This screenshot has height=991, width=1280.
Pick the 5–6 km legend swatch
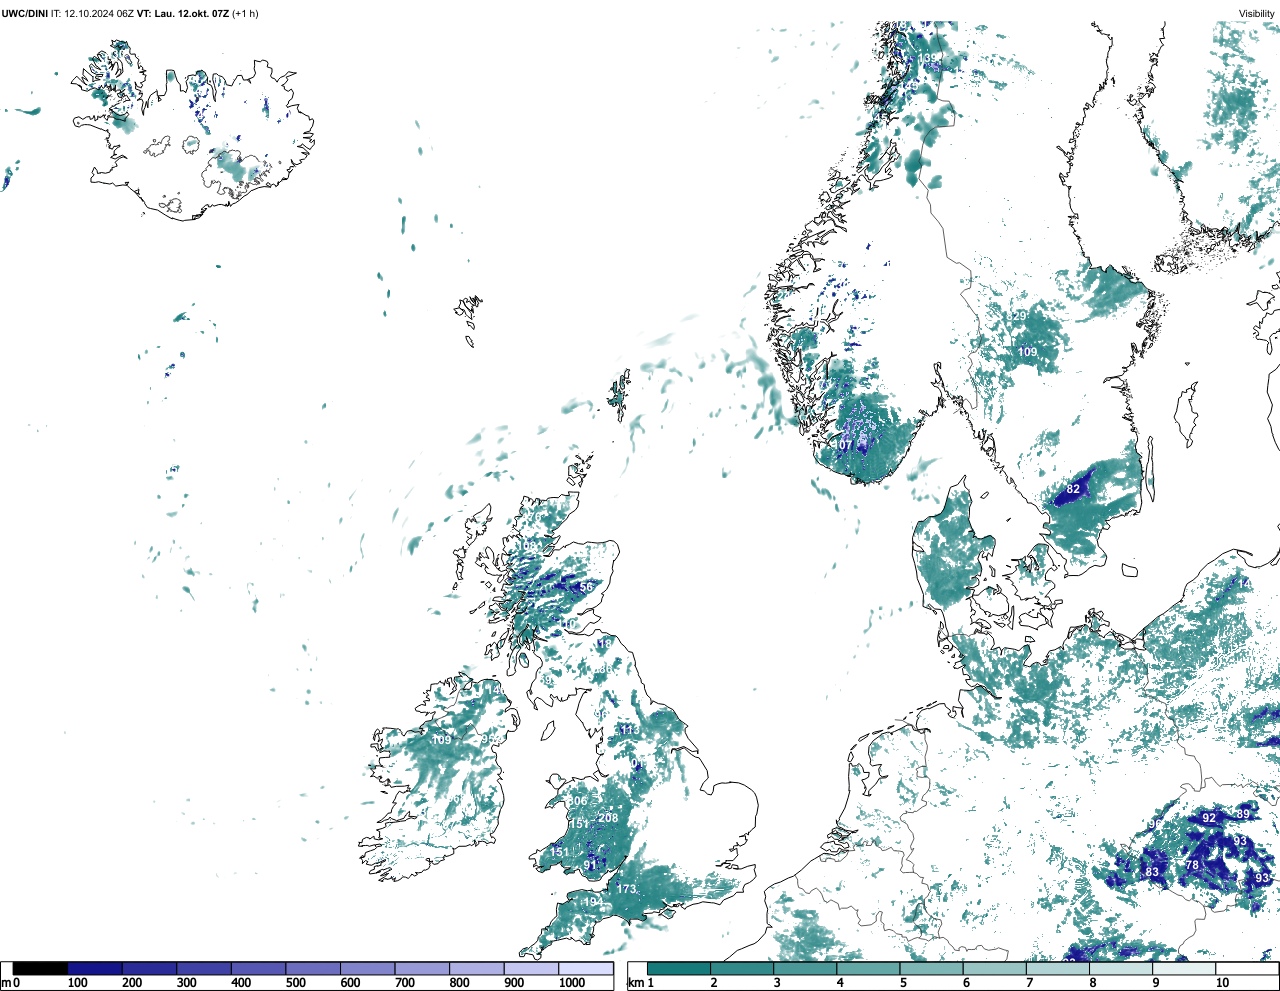pyautogui.click(x=931, y=969)
